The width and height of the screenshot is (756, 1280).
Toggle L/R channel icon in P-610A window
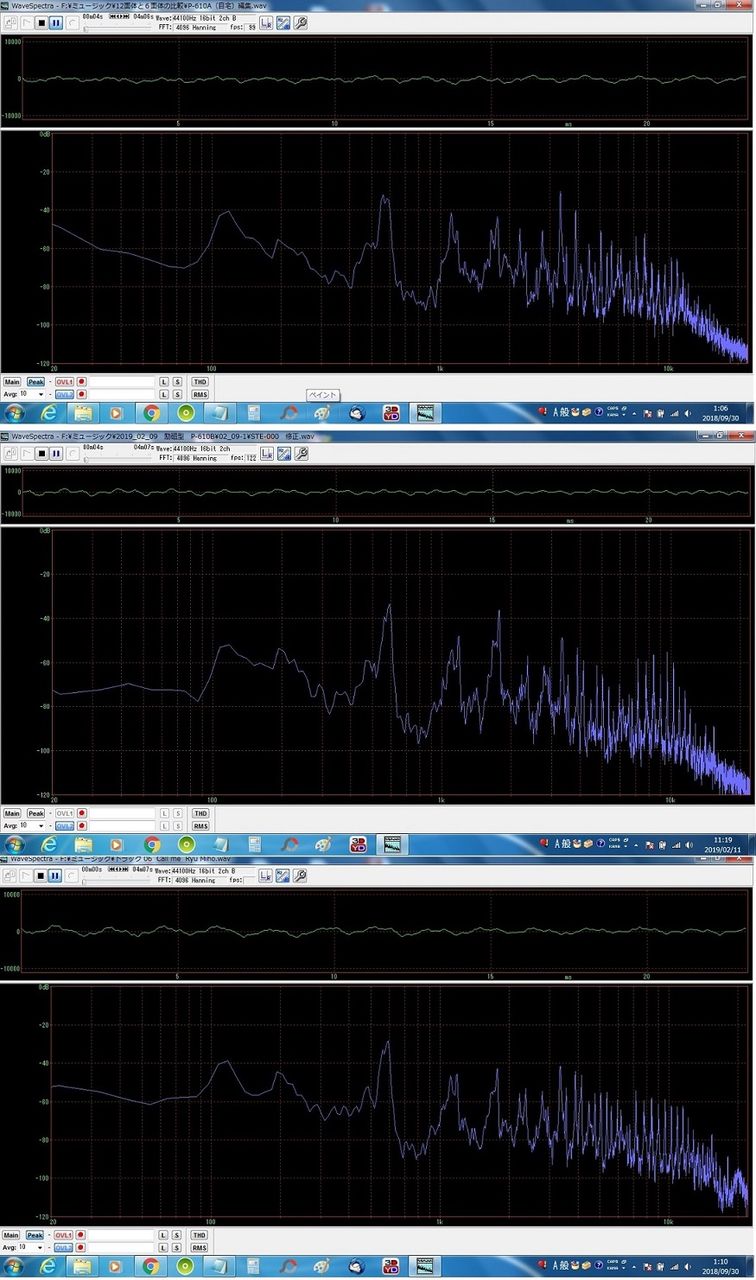click(266, 23)
